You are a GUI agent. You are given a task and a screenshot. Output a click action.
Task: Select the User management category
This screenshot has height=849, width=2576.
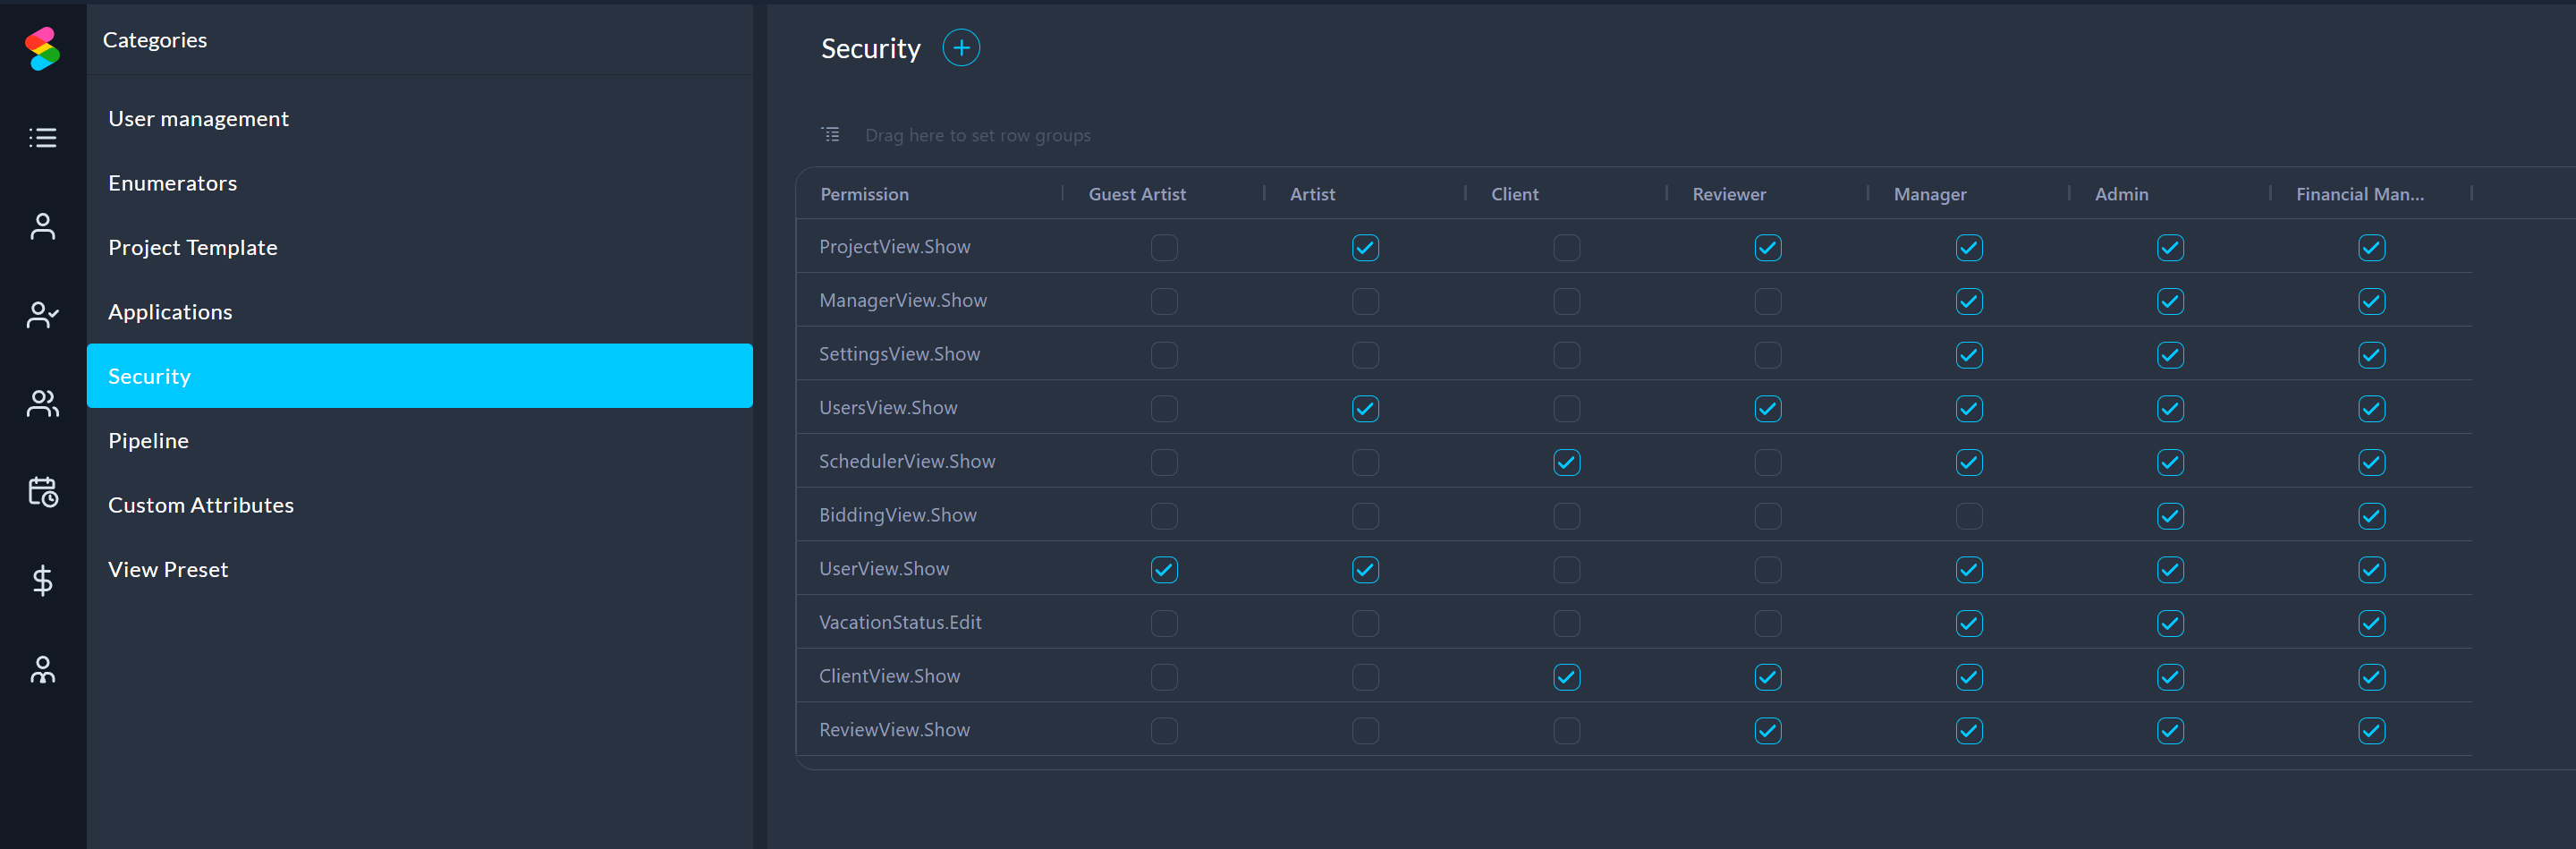tap(198, 119)
